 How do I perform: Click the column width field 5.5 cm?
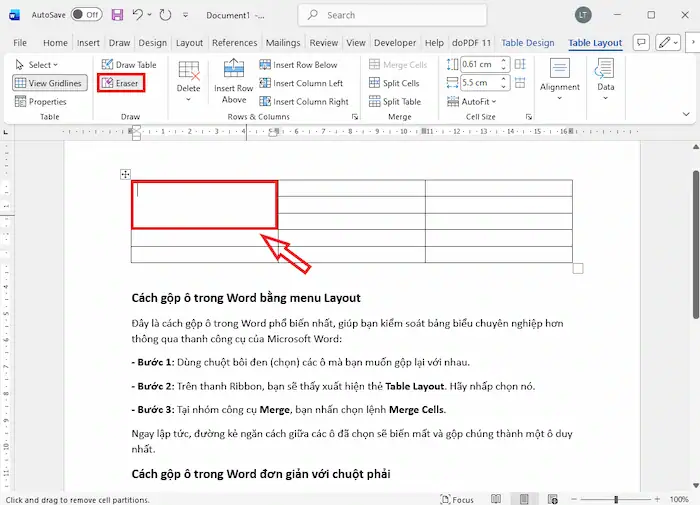click(x=479, y=83)
